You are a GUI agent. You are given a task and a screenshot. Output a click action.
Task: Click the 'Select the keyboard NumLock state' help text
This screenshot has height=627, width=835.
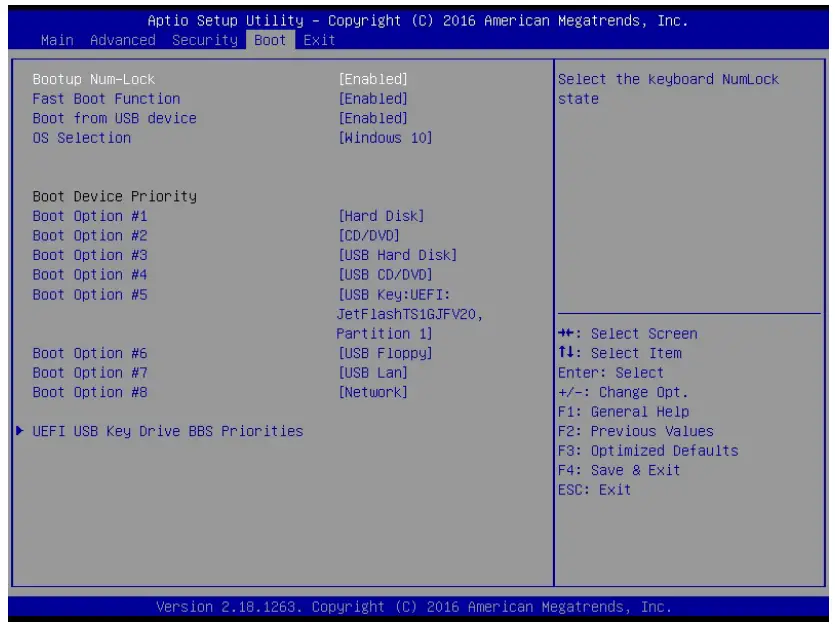(668, 89)
